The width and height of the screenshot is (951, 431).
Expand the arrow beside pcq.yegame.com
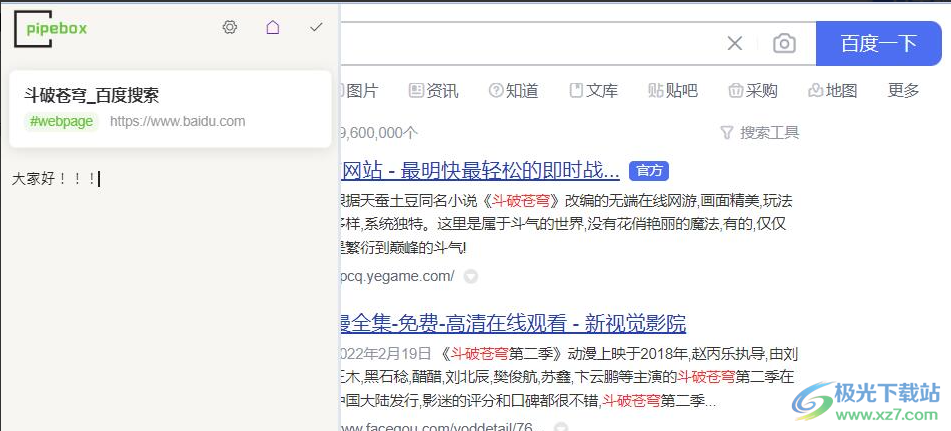pyautogui.click(x=471, y=276)
